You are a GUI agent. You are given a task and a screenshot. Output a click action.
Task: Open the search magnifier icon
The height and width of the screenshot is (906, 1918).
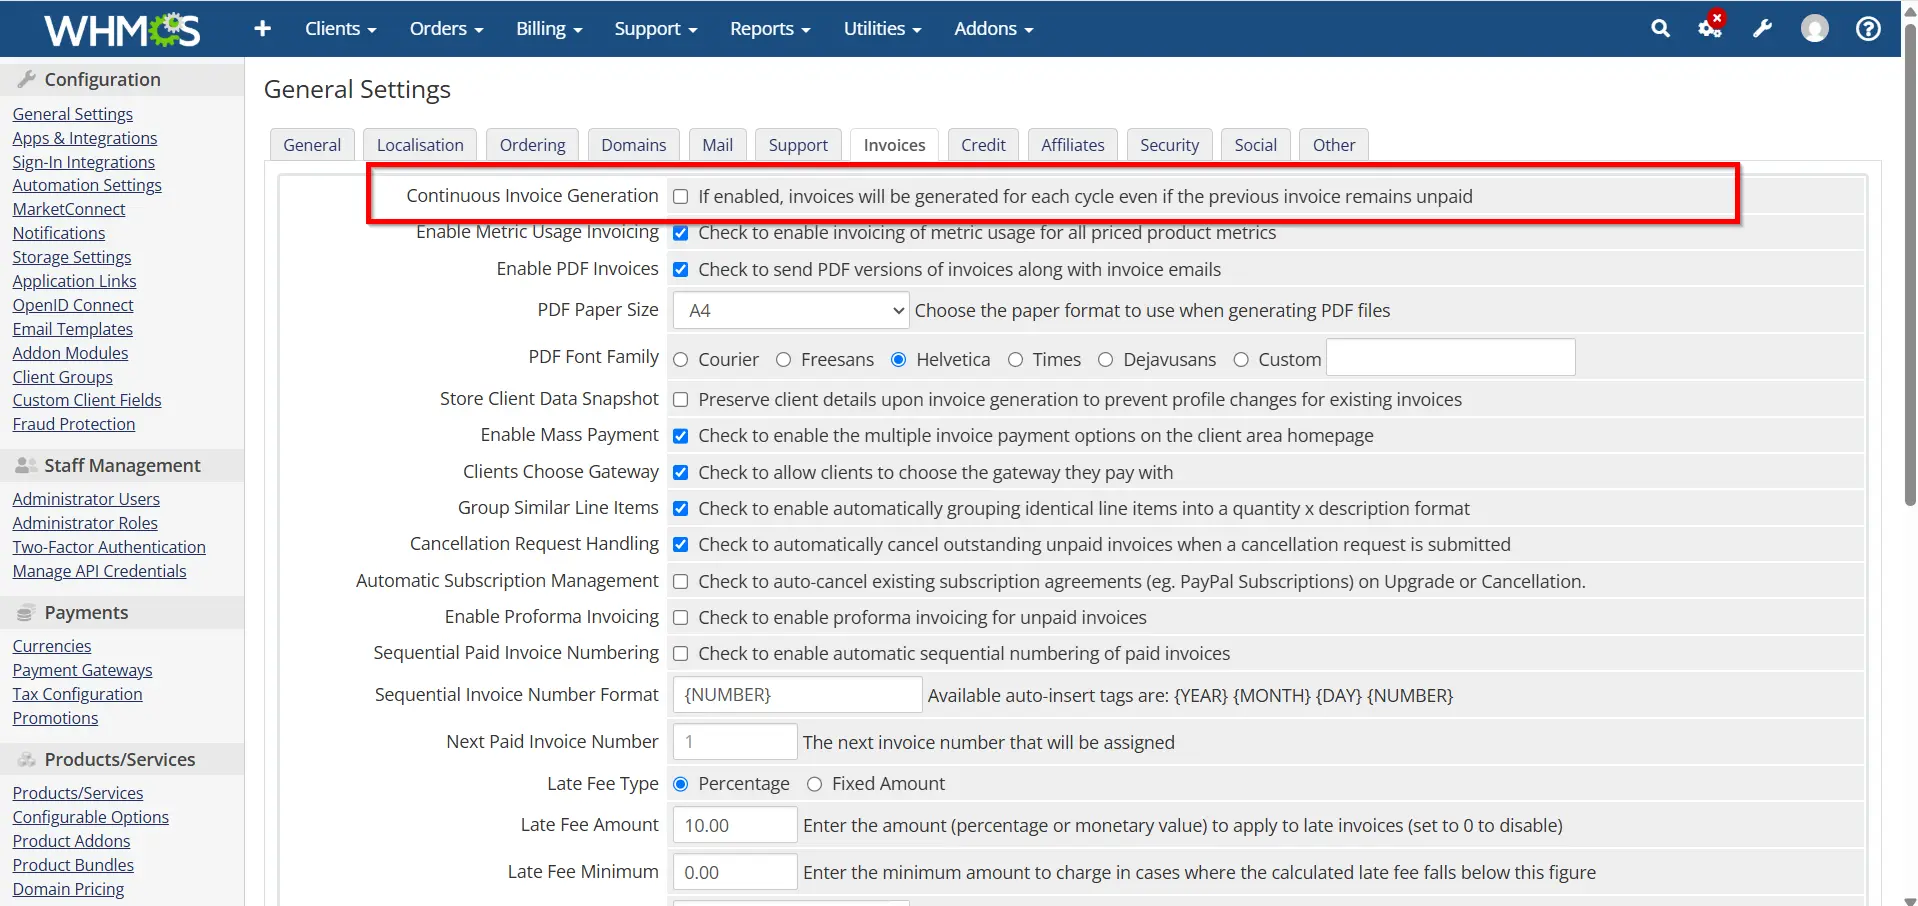pyautogui.click(x=1660, y=29)
